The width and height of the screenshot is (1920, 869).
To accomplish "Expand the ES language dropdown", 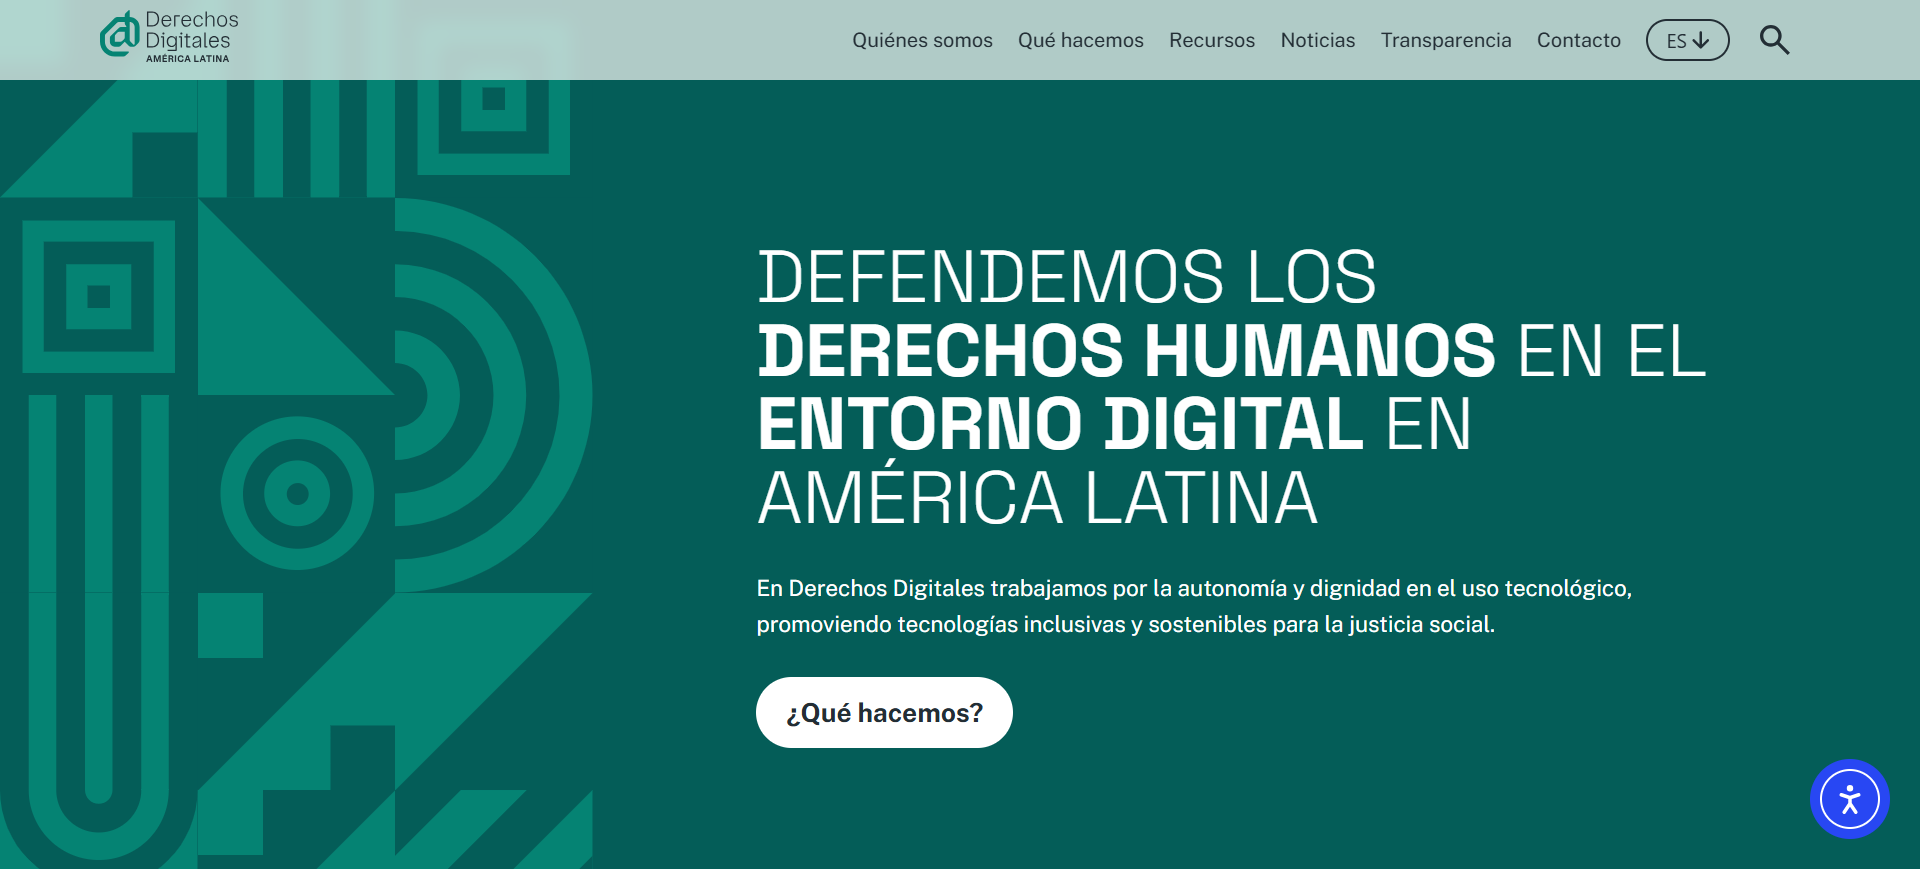I will tap(1687, 40).
